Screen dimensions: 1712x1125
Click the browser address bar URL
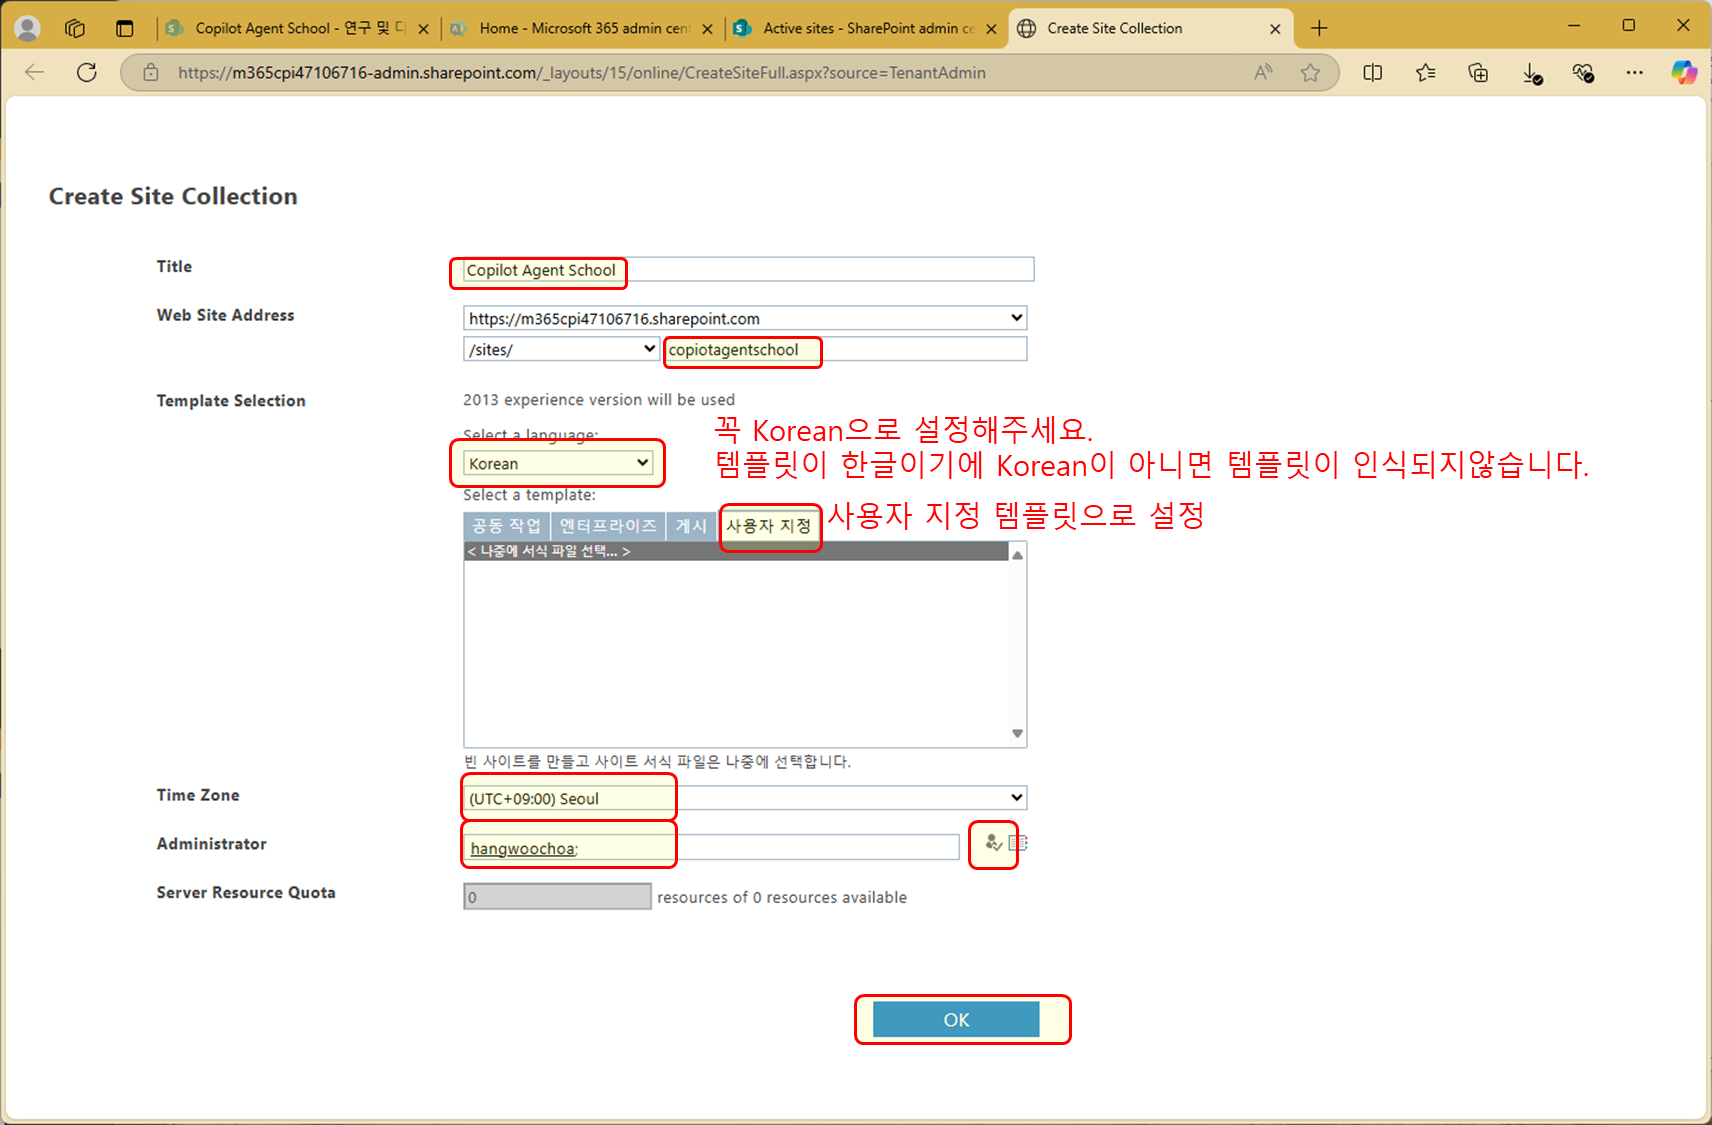pos(582,72)
